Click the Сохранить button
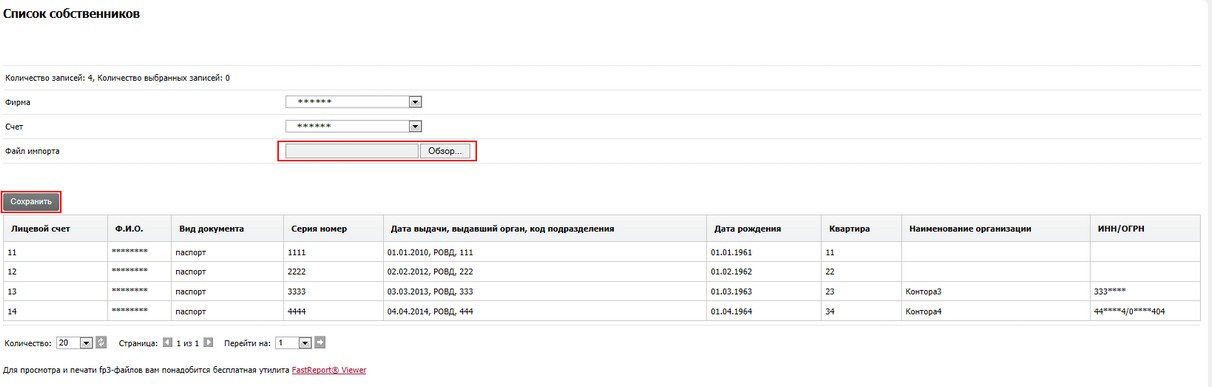 point(31,201)
